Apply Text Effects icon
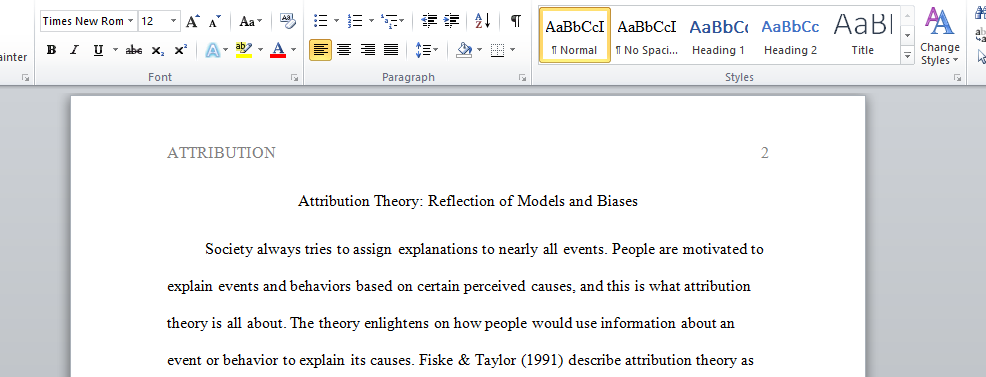The height and width of the screenshot is (377, 986). 212,50
